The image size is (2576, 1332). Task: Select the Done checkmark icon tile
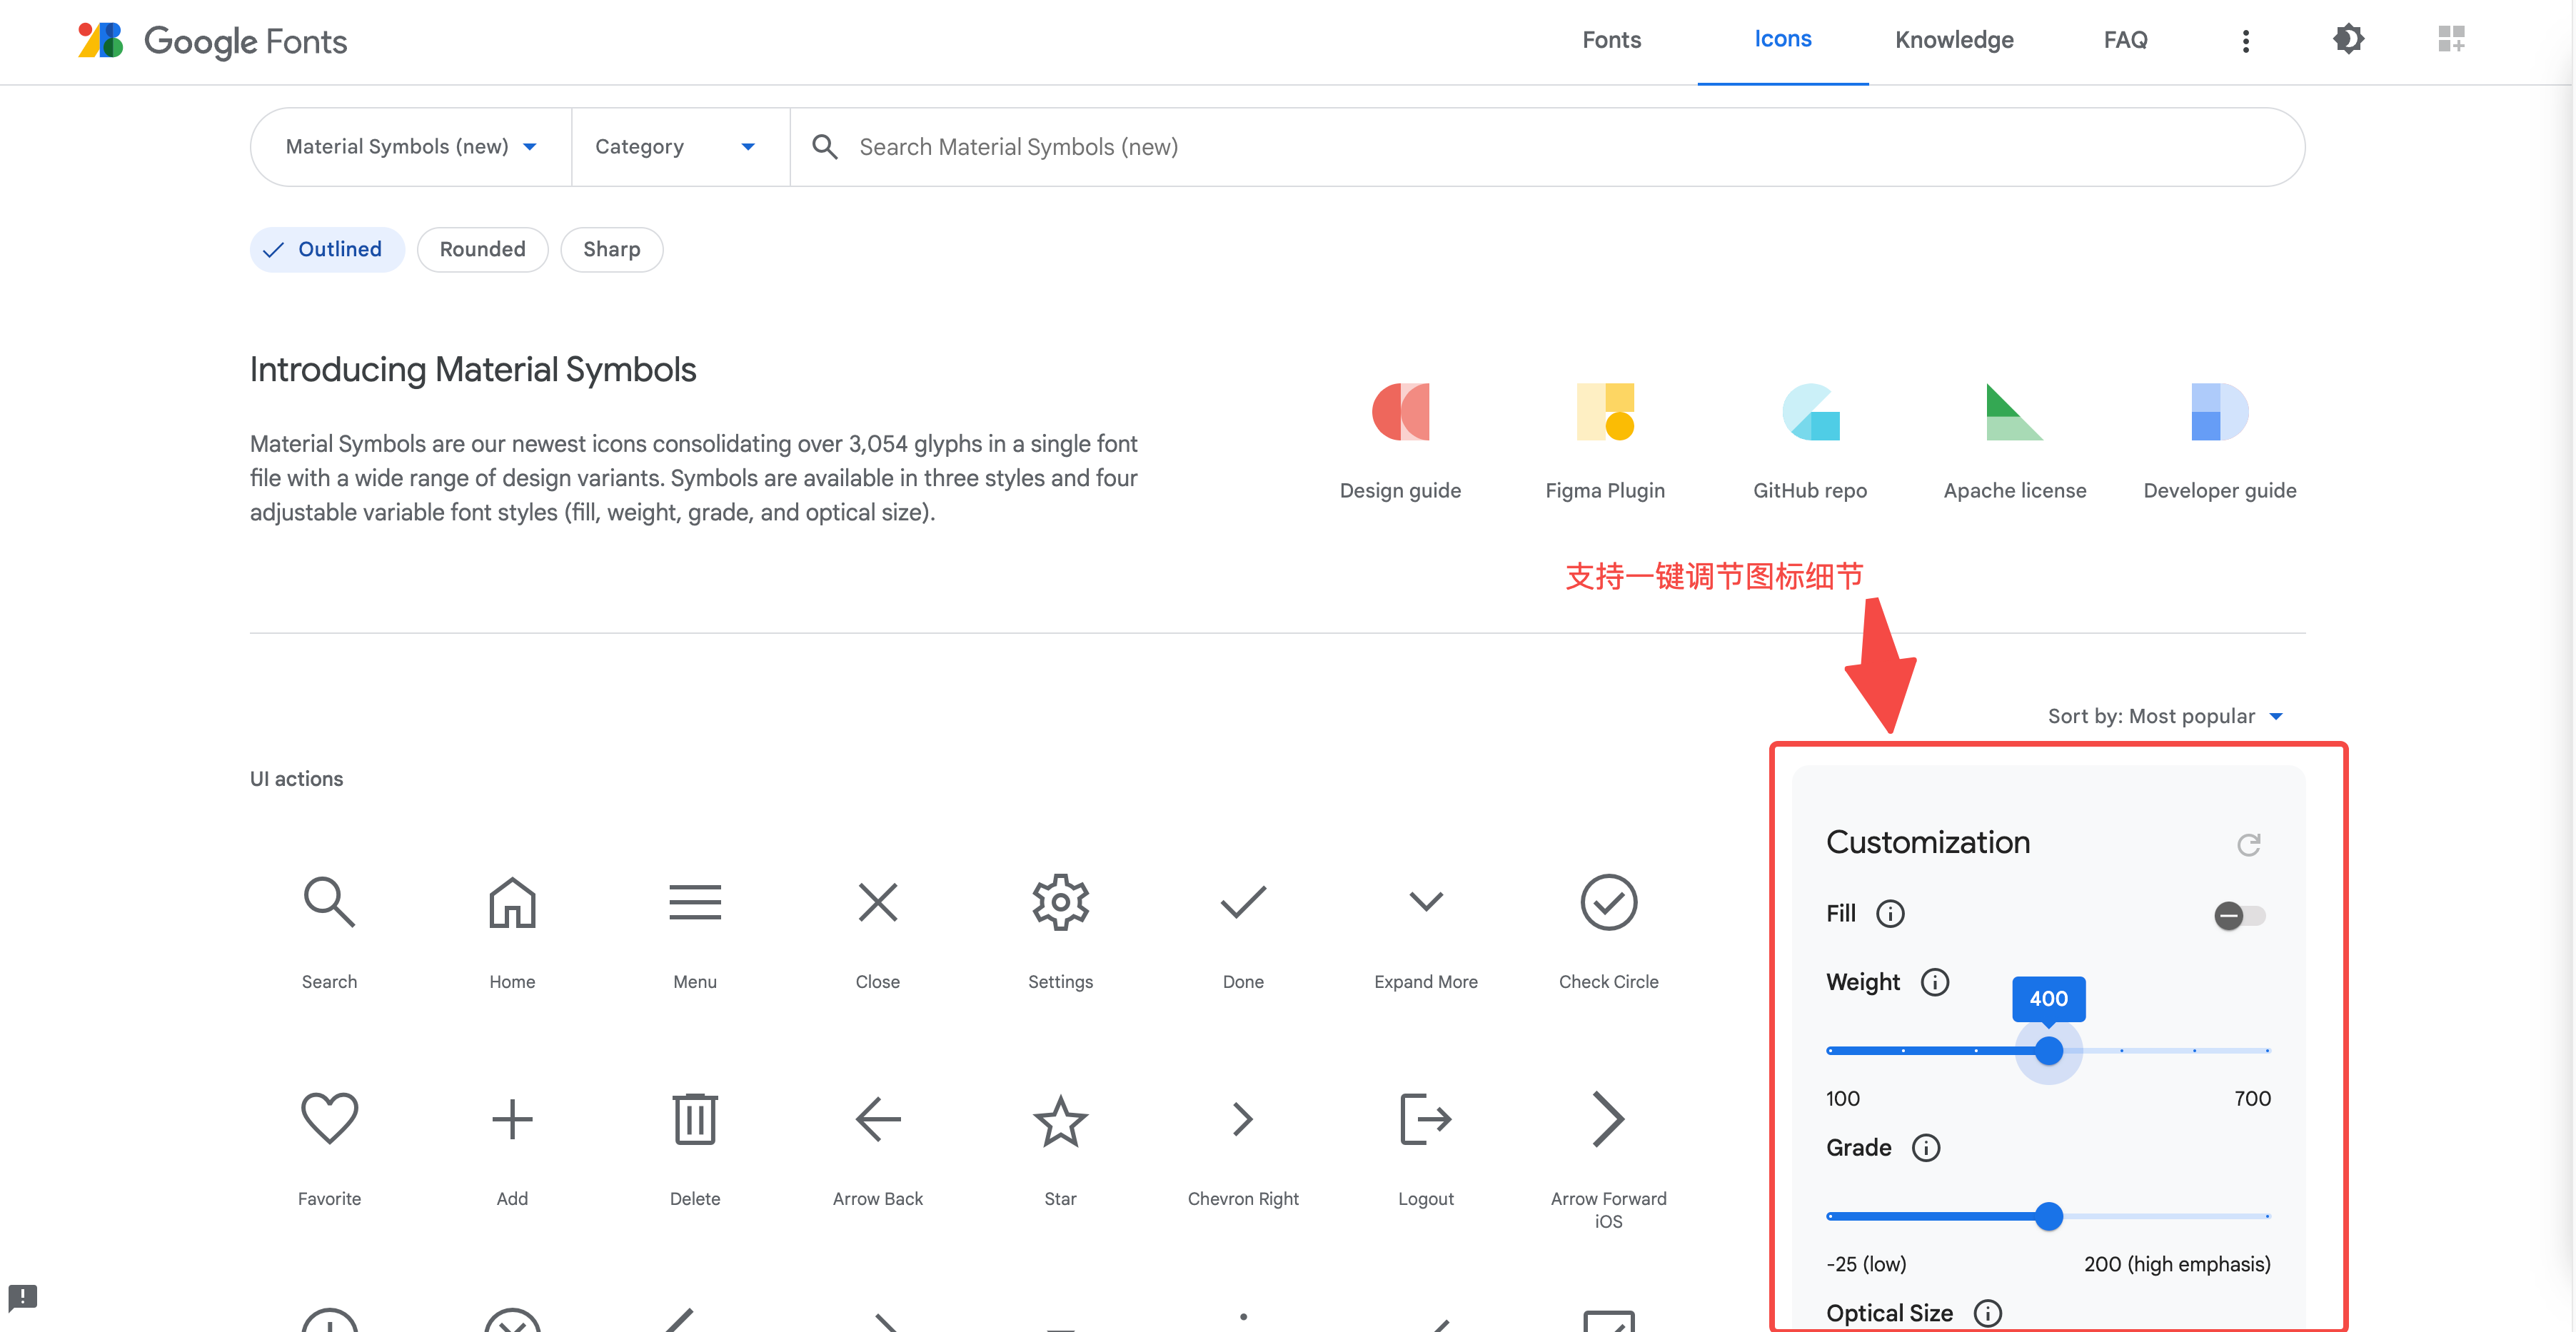(x=1243, y=931)
